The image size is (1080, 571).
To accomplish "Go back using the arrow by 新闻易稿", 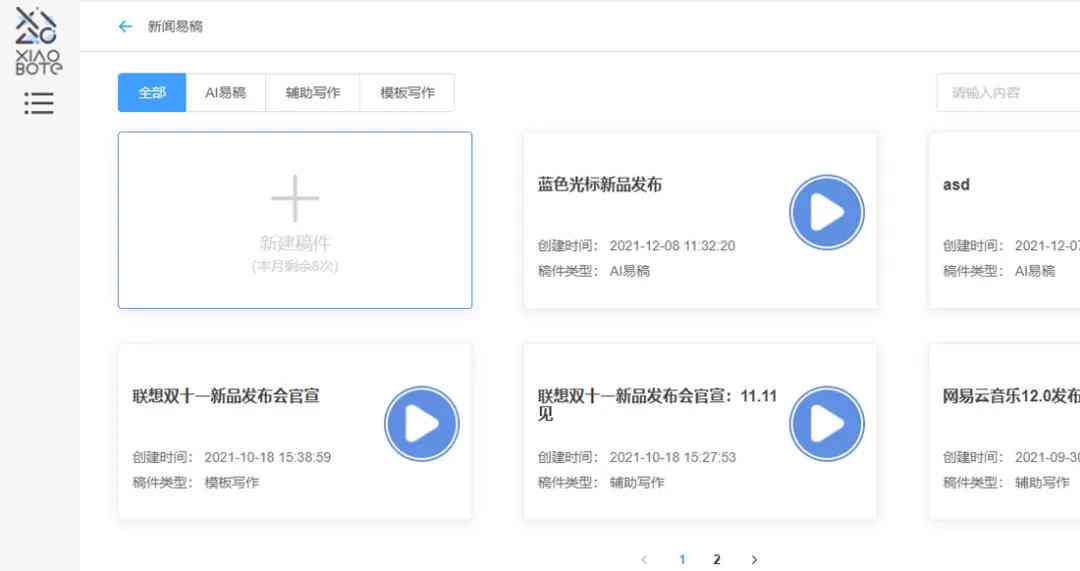I will [125, 26].
